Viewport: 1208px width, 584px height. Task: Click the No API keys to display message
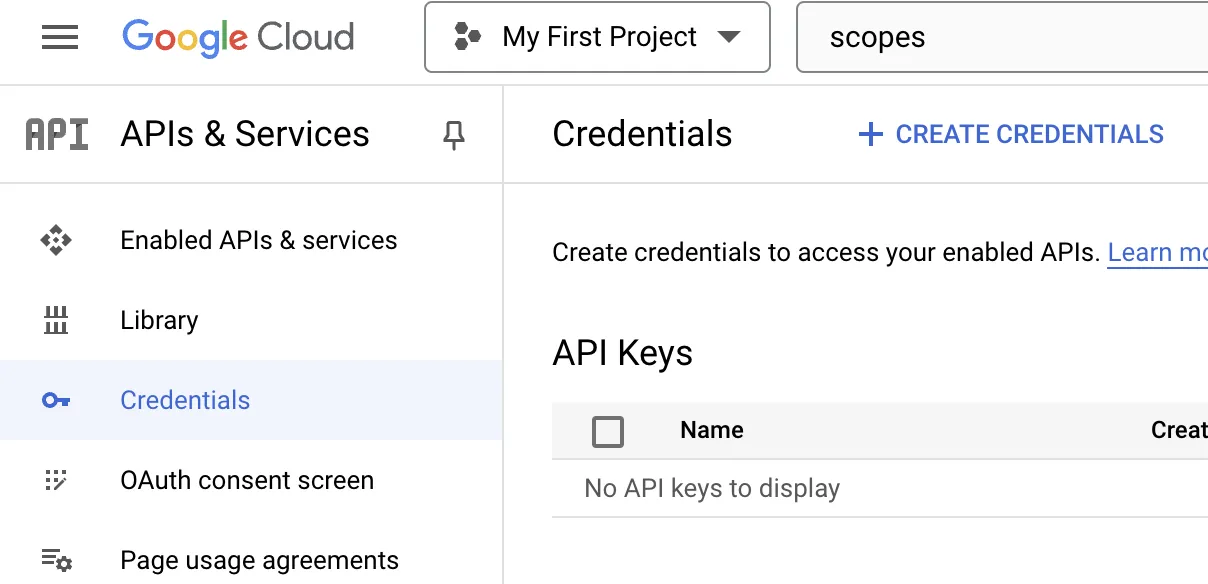click(712, 488)
